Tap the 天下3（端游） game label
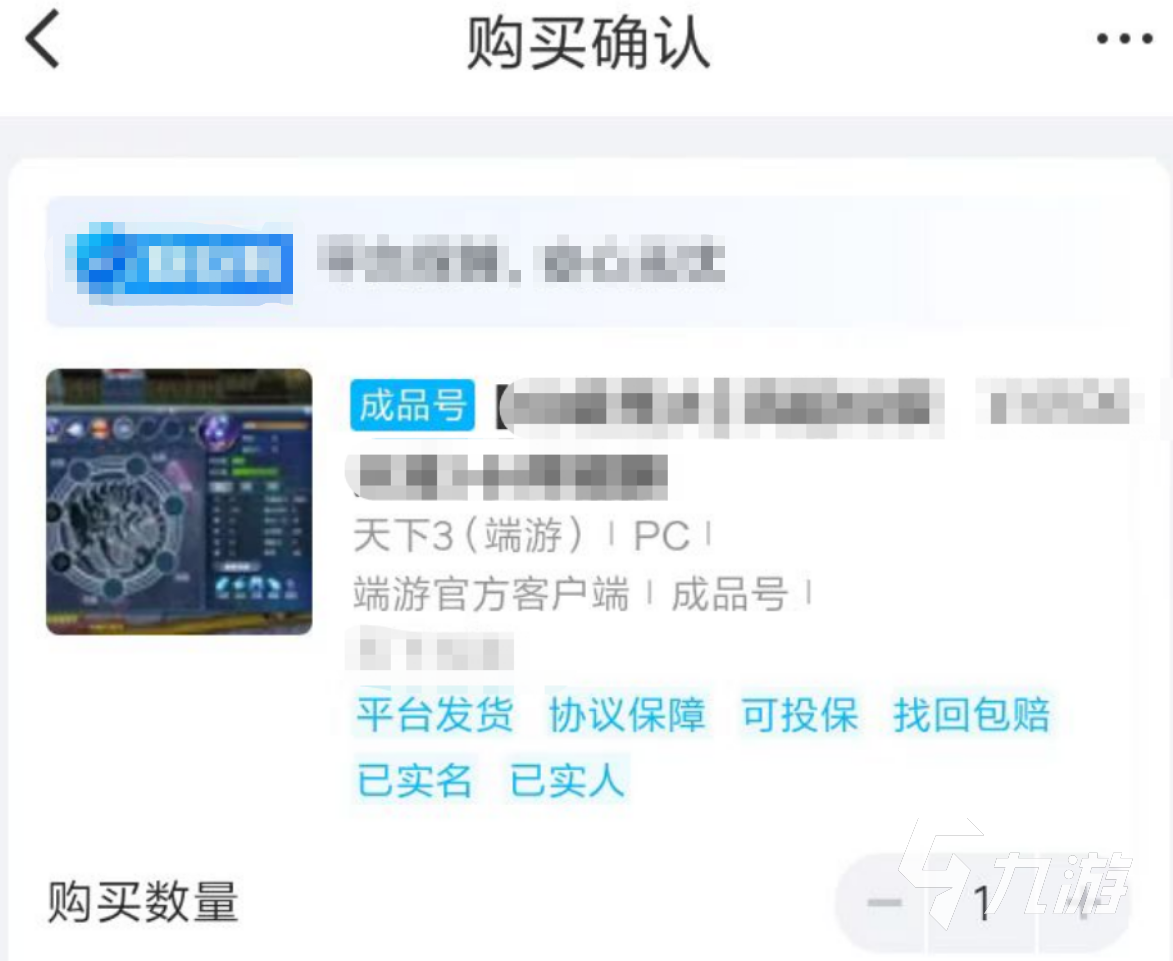Screen dimensions: 1173x961 468,535
